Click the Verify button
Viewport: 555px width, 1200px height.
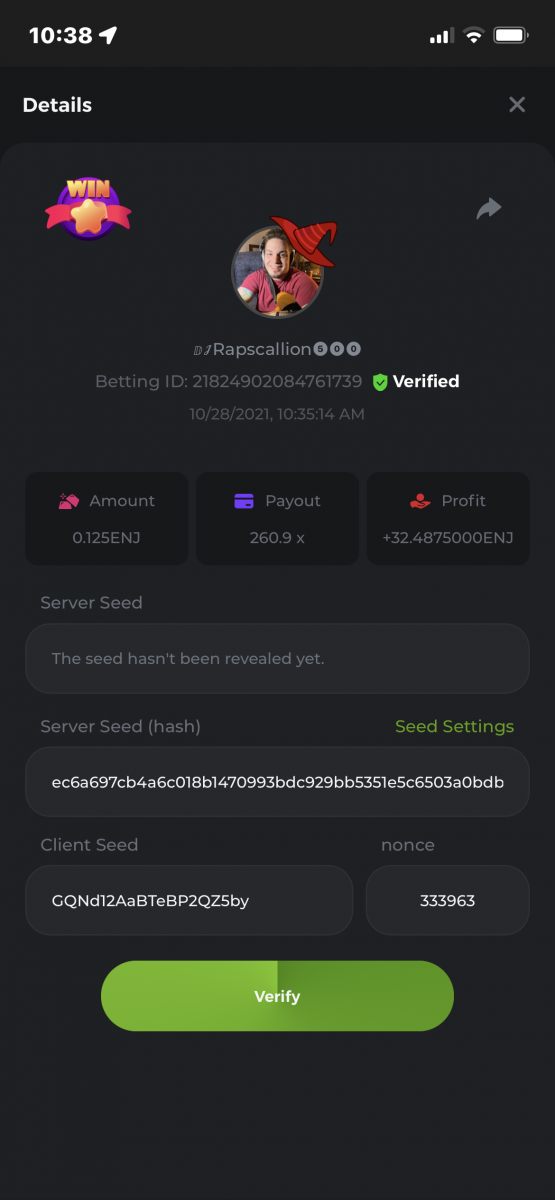click(x=277, y=996)
